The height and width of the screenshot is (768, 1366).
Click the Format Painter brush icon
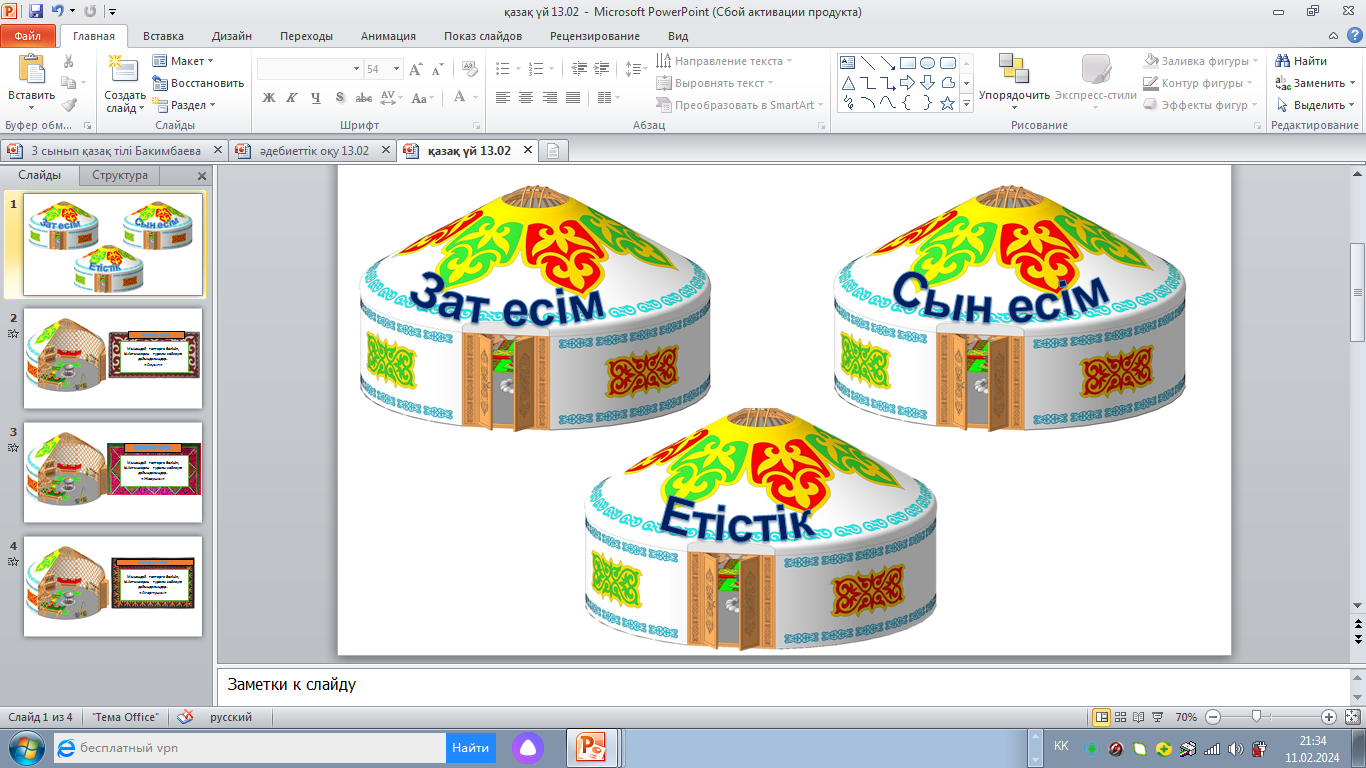(68, 105)
